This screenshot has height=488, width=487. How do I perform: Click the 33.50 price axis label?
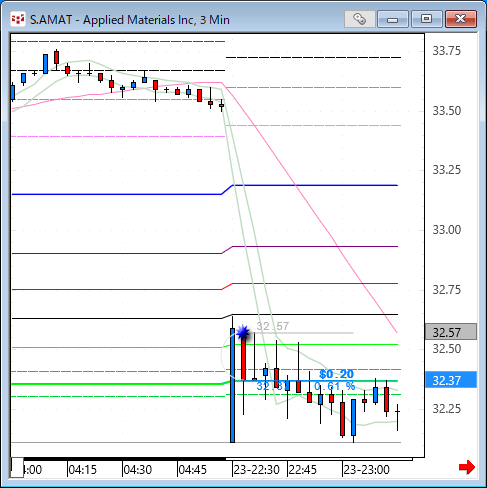point(447,111)
